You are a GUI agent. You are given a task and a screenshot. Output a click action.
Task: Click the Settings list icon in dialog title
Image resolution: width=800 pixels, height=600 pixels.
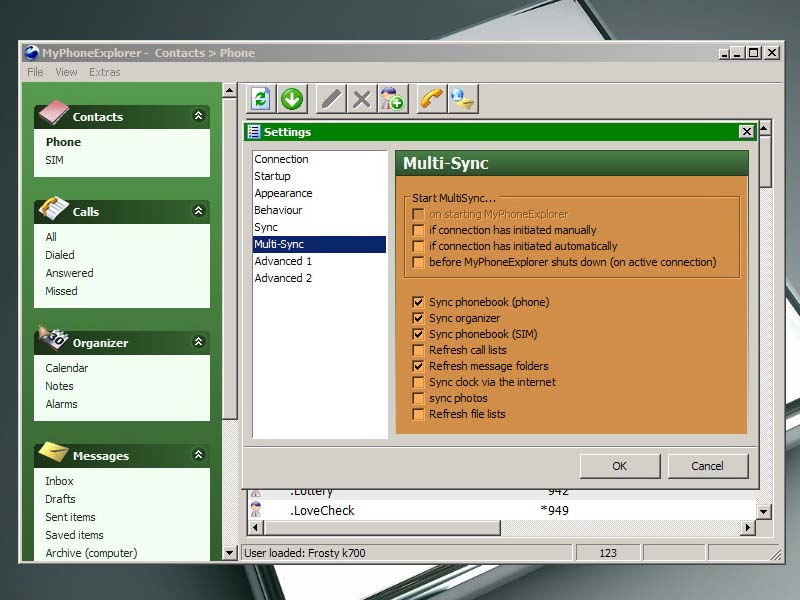point(254,132)
